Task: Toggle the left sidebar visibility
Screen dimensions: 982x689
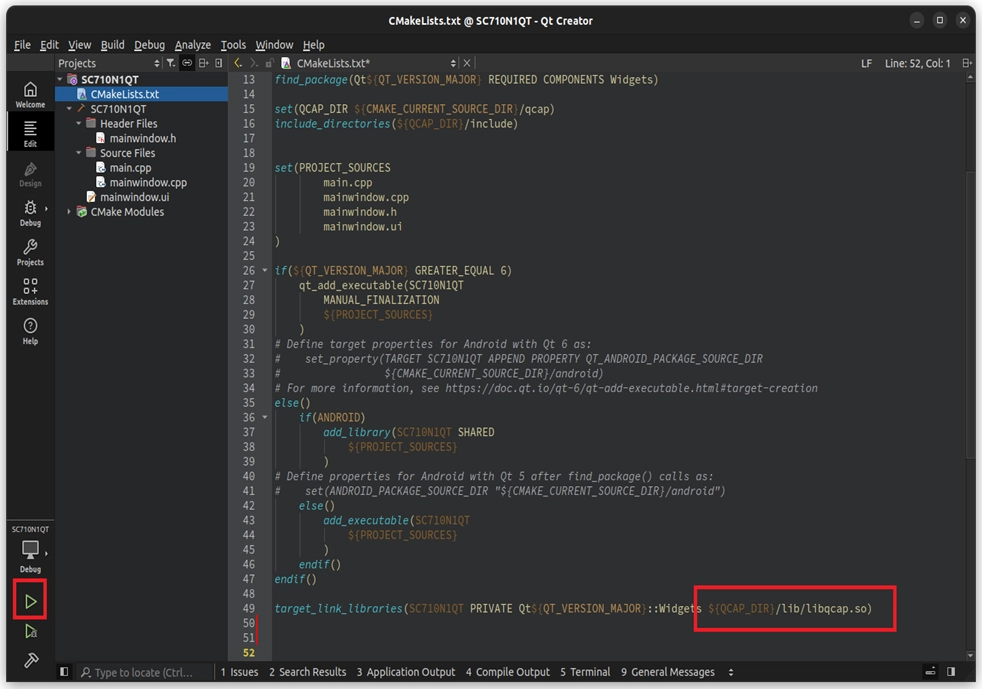Action: tap(64, 672)
